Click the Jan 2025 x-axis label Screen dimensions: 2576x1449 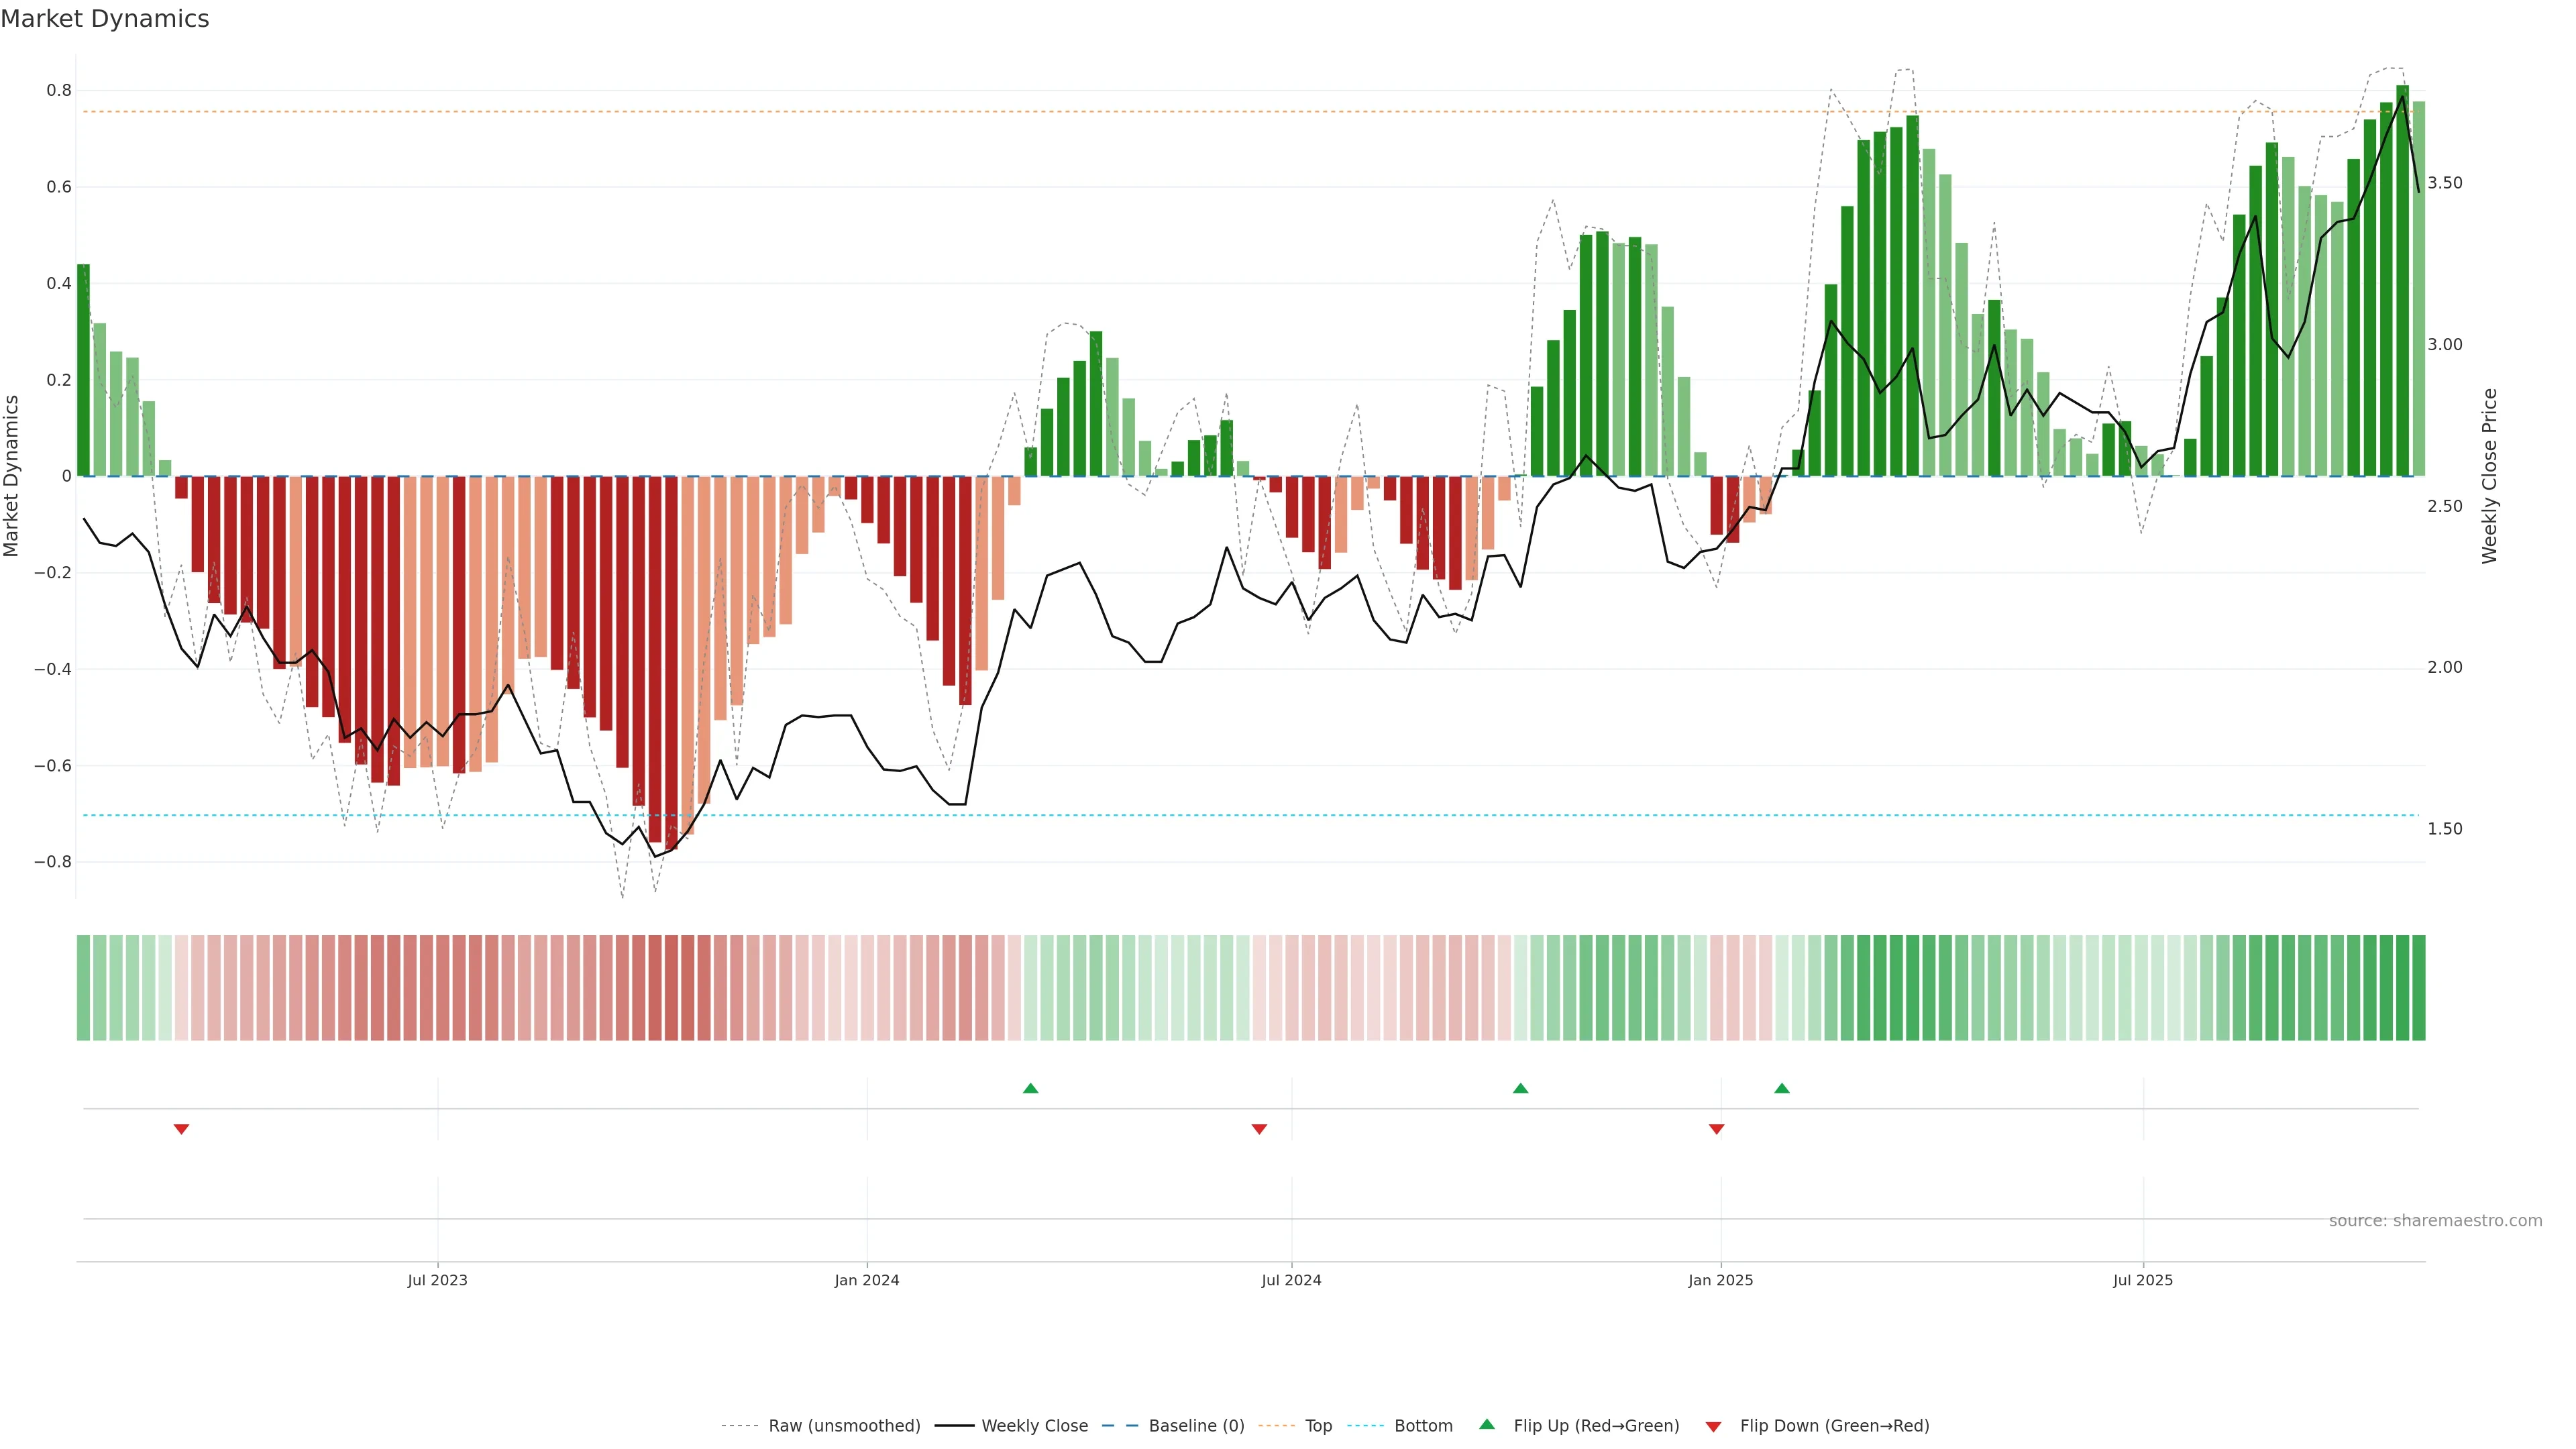tap(1720, 1280)
